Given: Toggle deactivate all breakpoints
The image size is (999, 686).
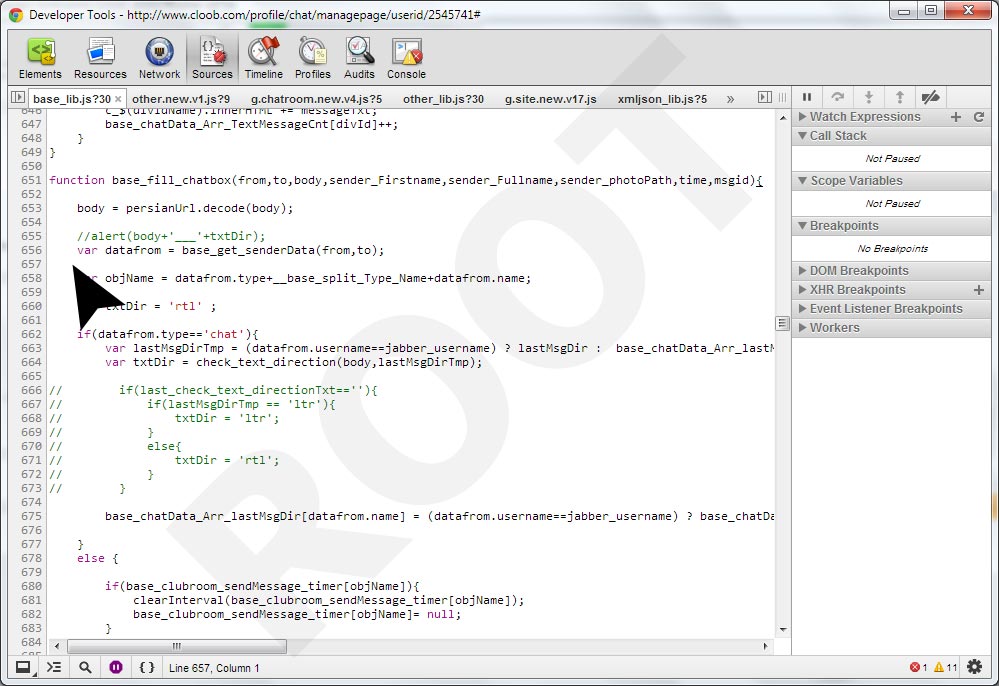Looking at the screenshot, I should click(930, 97).
